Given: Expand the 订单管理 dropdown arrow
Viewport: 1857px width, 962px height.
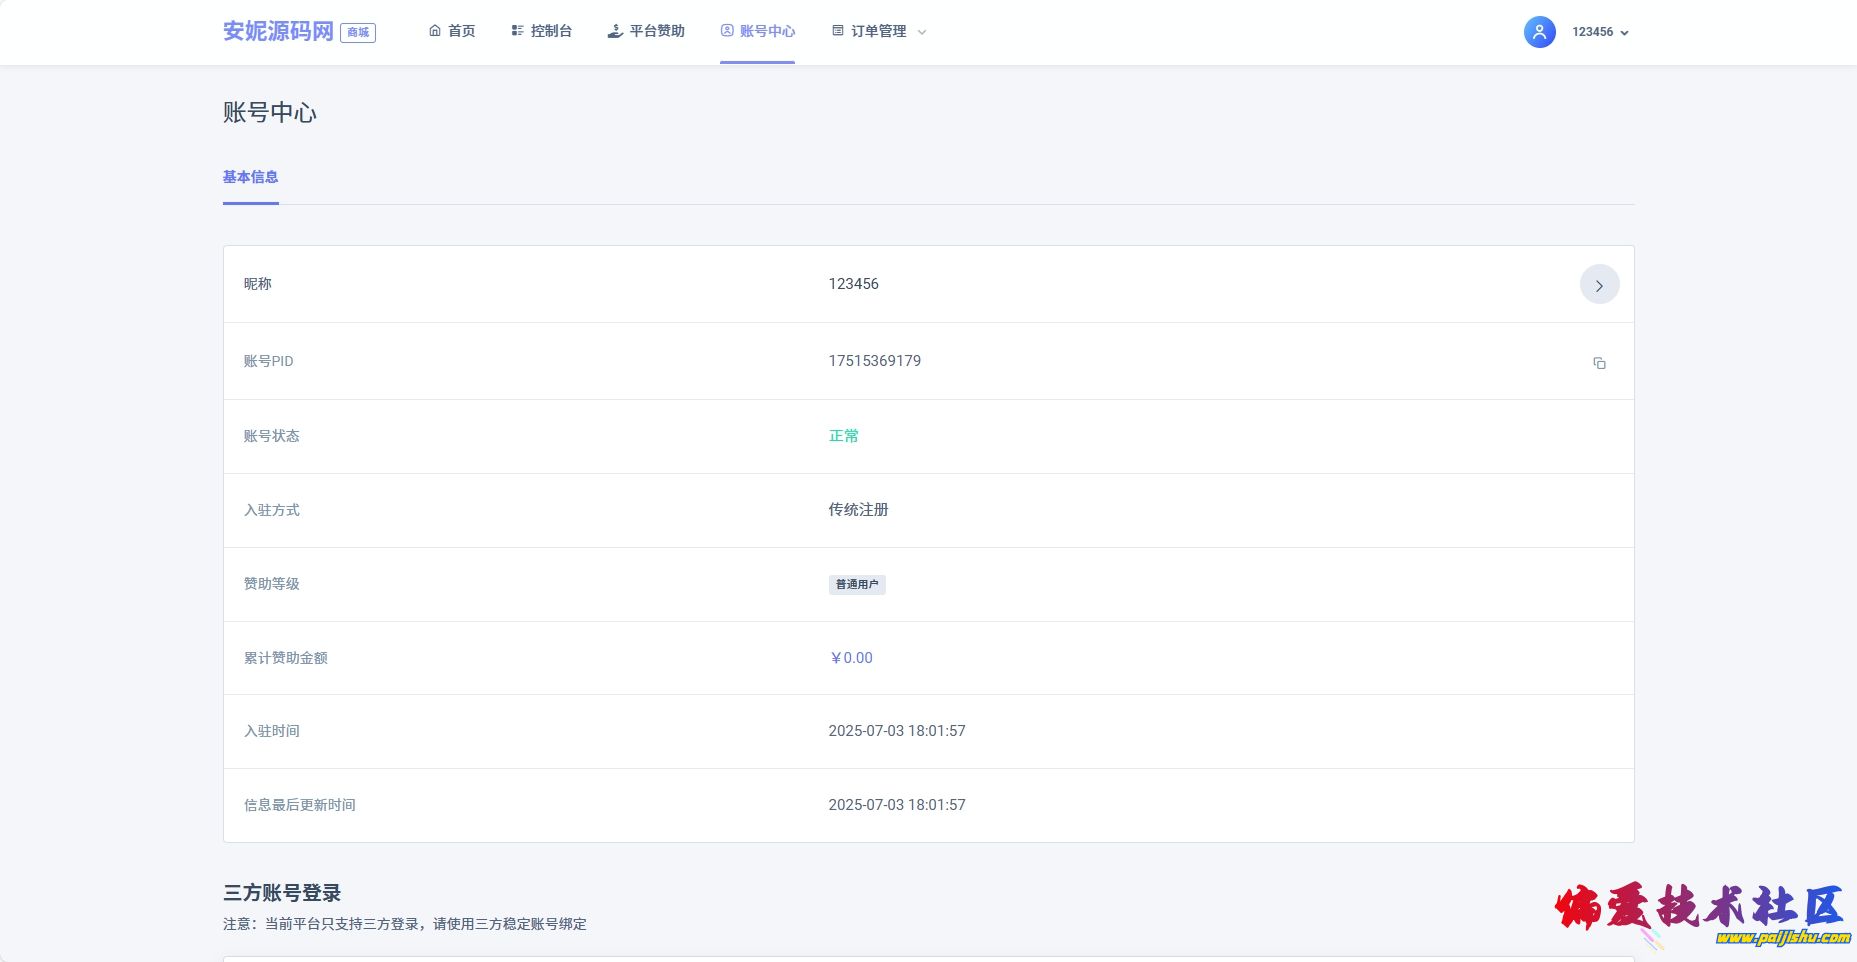Looking at the screenshot, I should coord(922,32).
